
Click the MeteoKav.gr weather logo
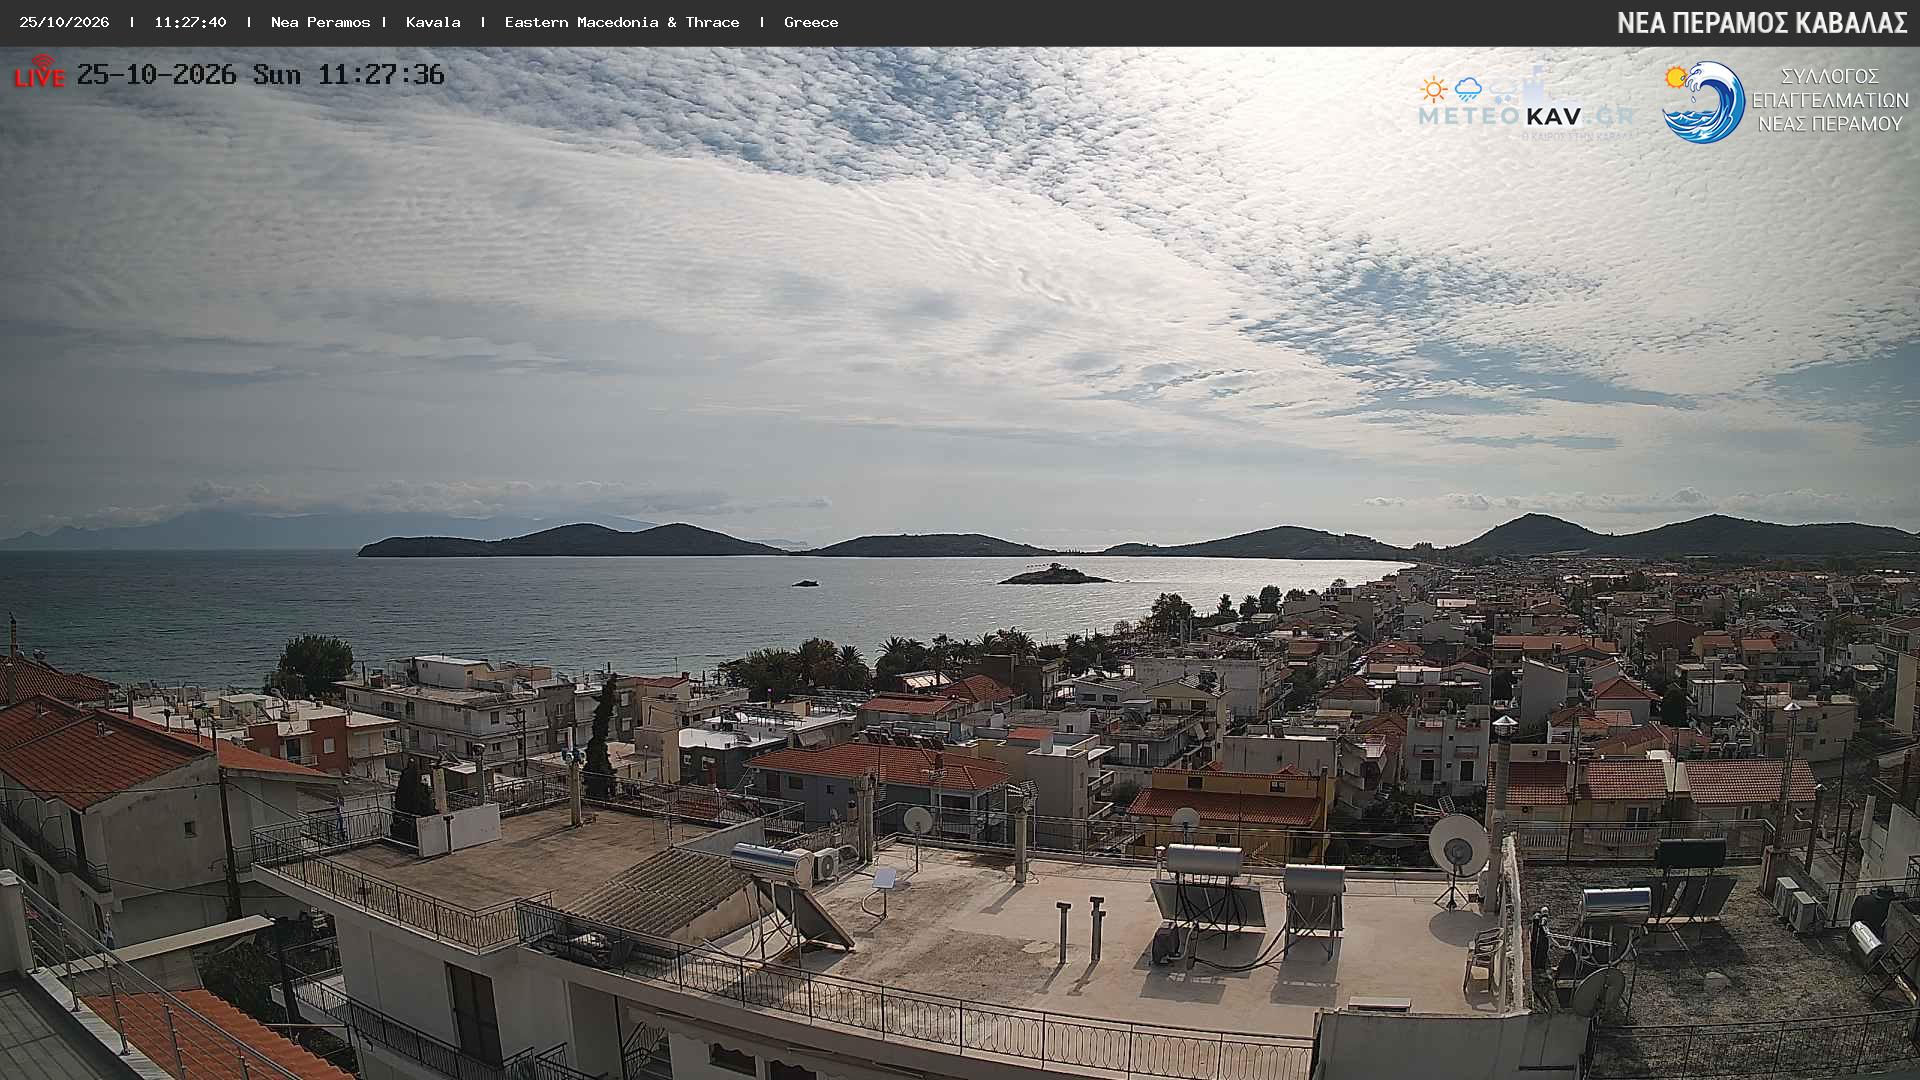1527,105
